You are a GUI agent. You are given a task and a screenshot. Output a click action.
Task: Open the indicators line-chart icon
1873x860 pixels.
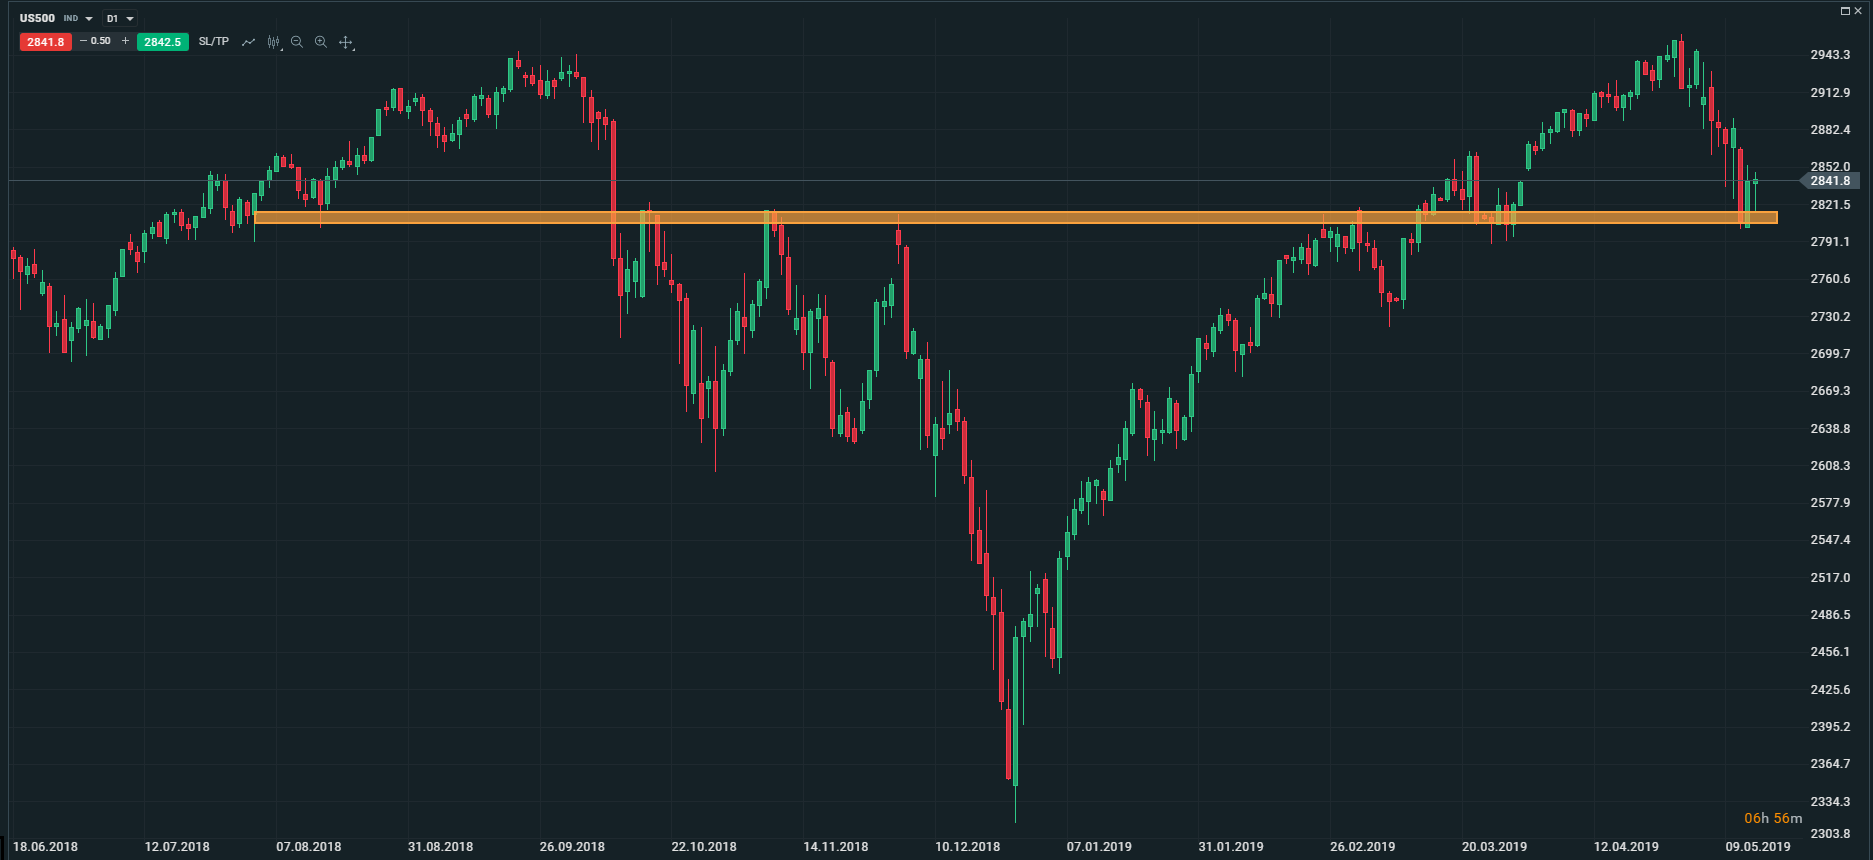click(x=248, y=42)
